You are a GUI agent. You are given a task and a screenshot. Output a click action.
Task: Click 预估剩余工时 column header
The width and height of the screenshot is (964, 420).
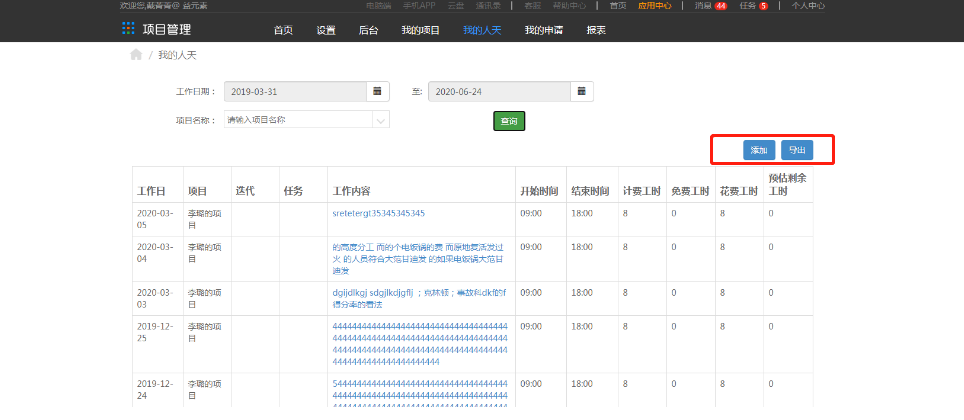coord(787,184)
